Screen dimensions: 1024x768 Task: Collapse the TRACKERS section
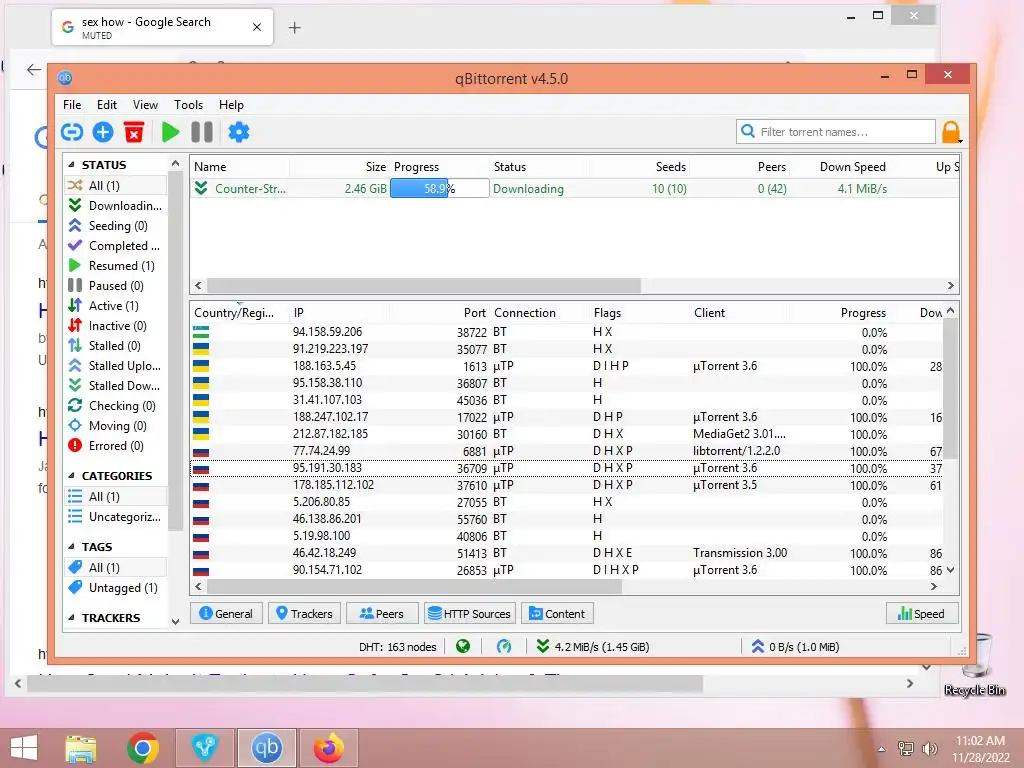click(x=71, y=617)
